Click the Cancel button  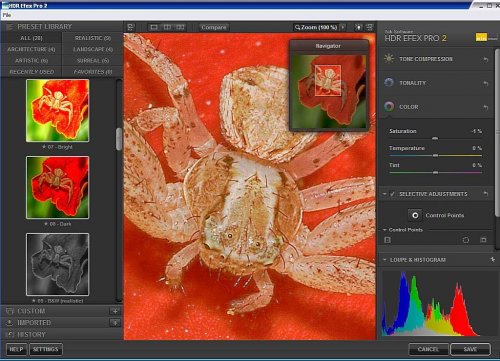coord(428,349)
